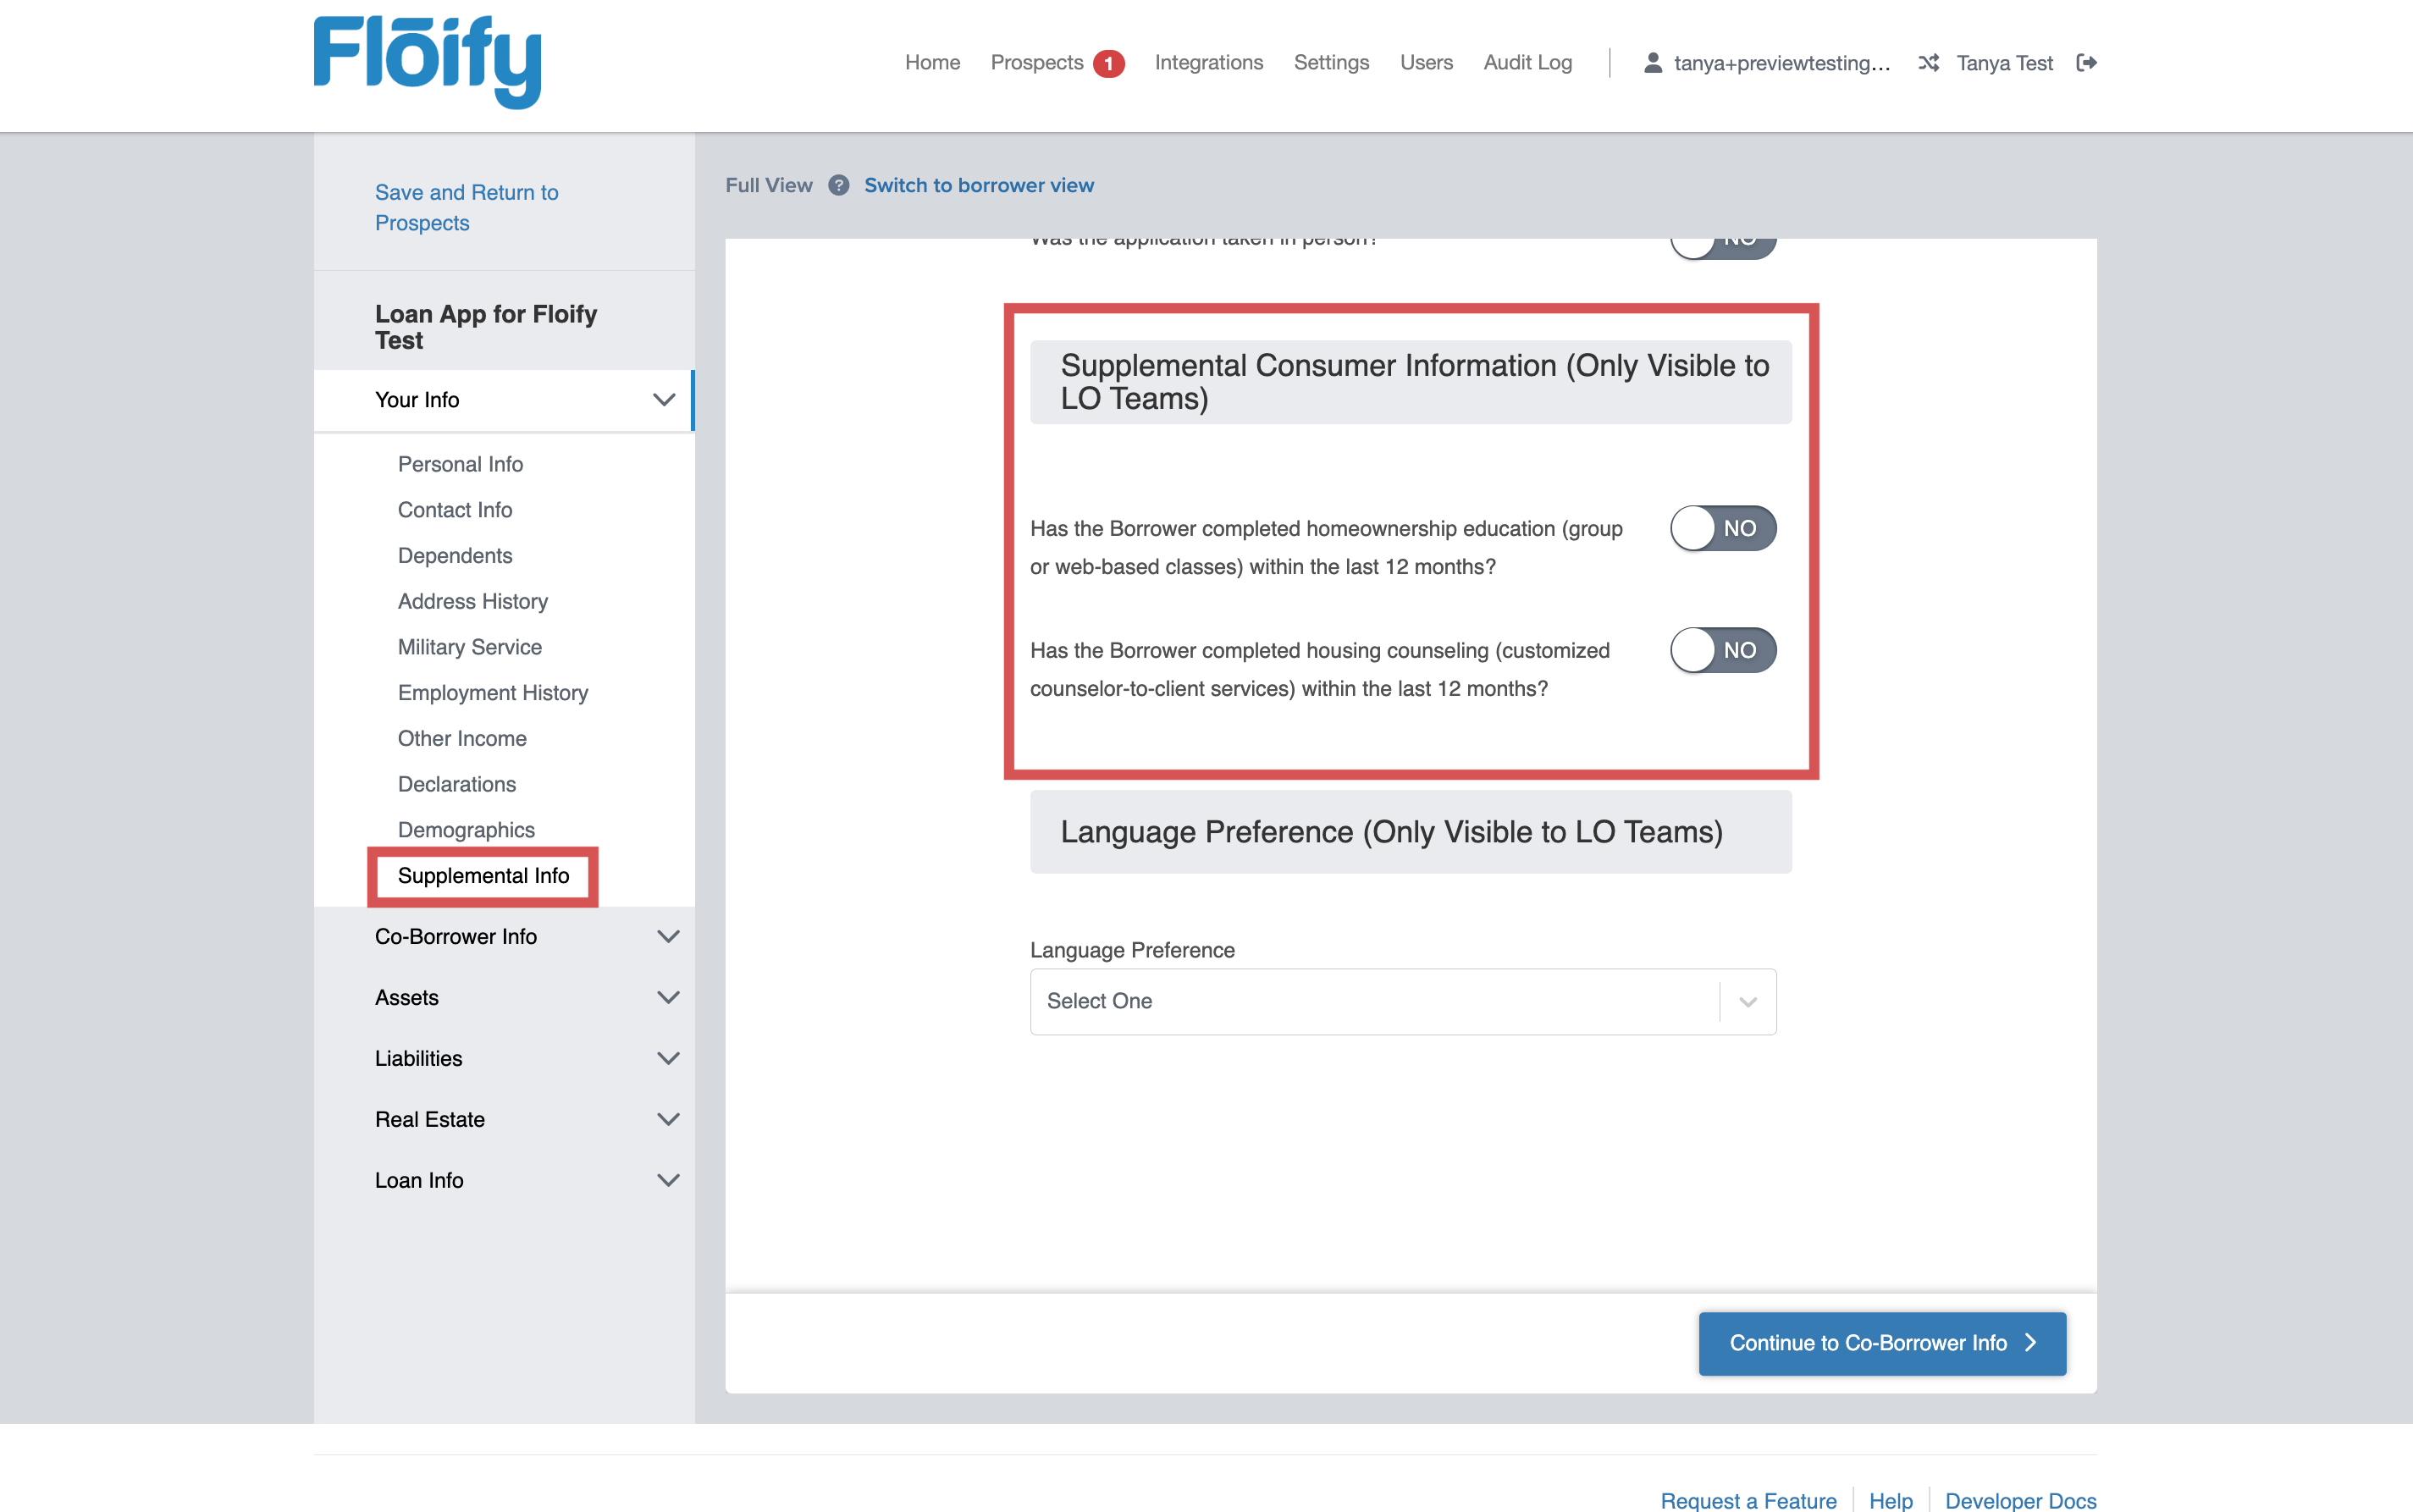
Task: Click Continue to Co-Borrower Info button
Action: [1881, 1343]
